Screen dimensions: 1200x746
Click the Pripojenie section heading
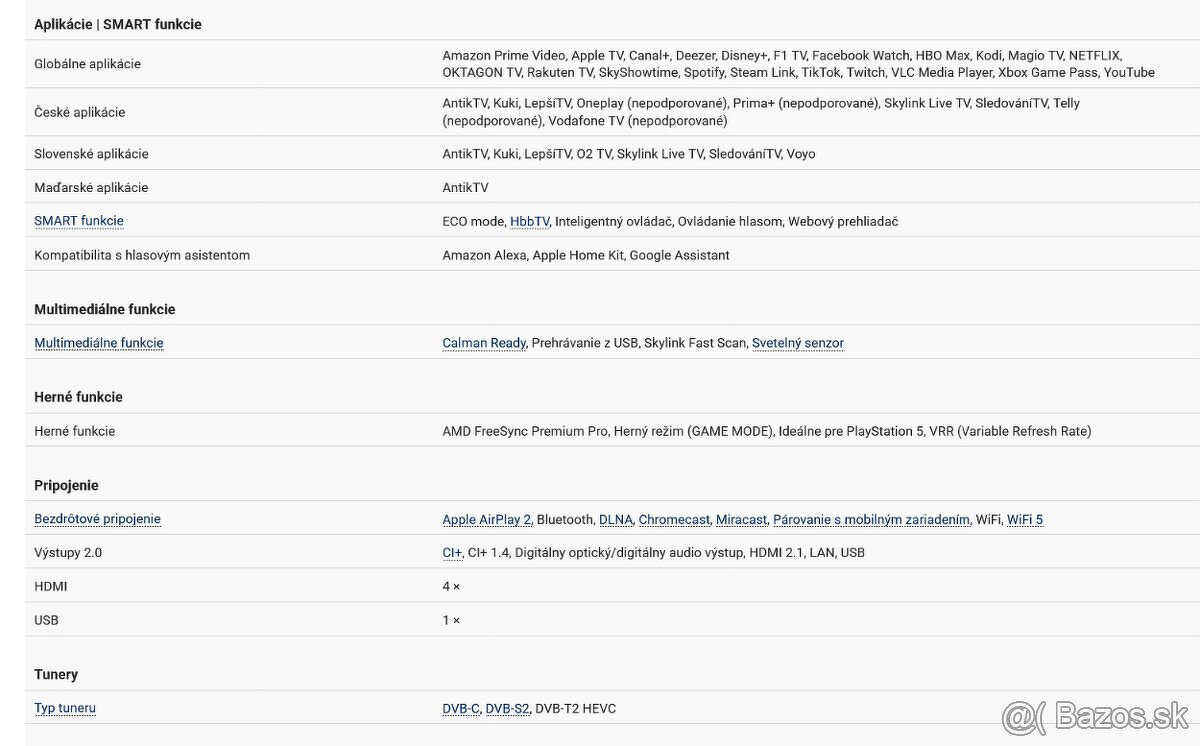[66, 485]
